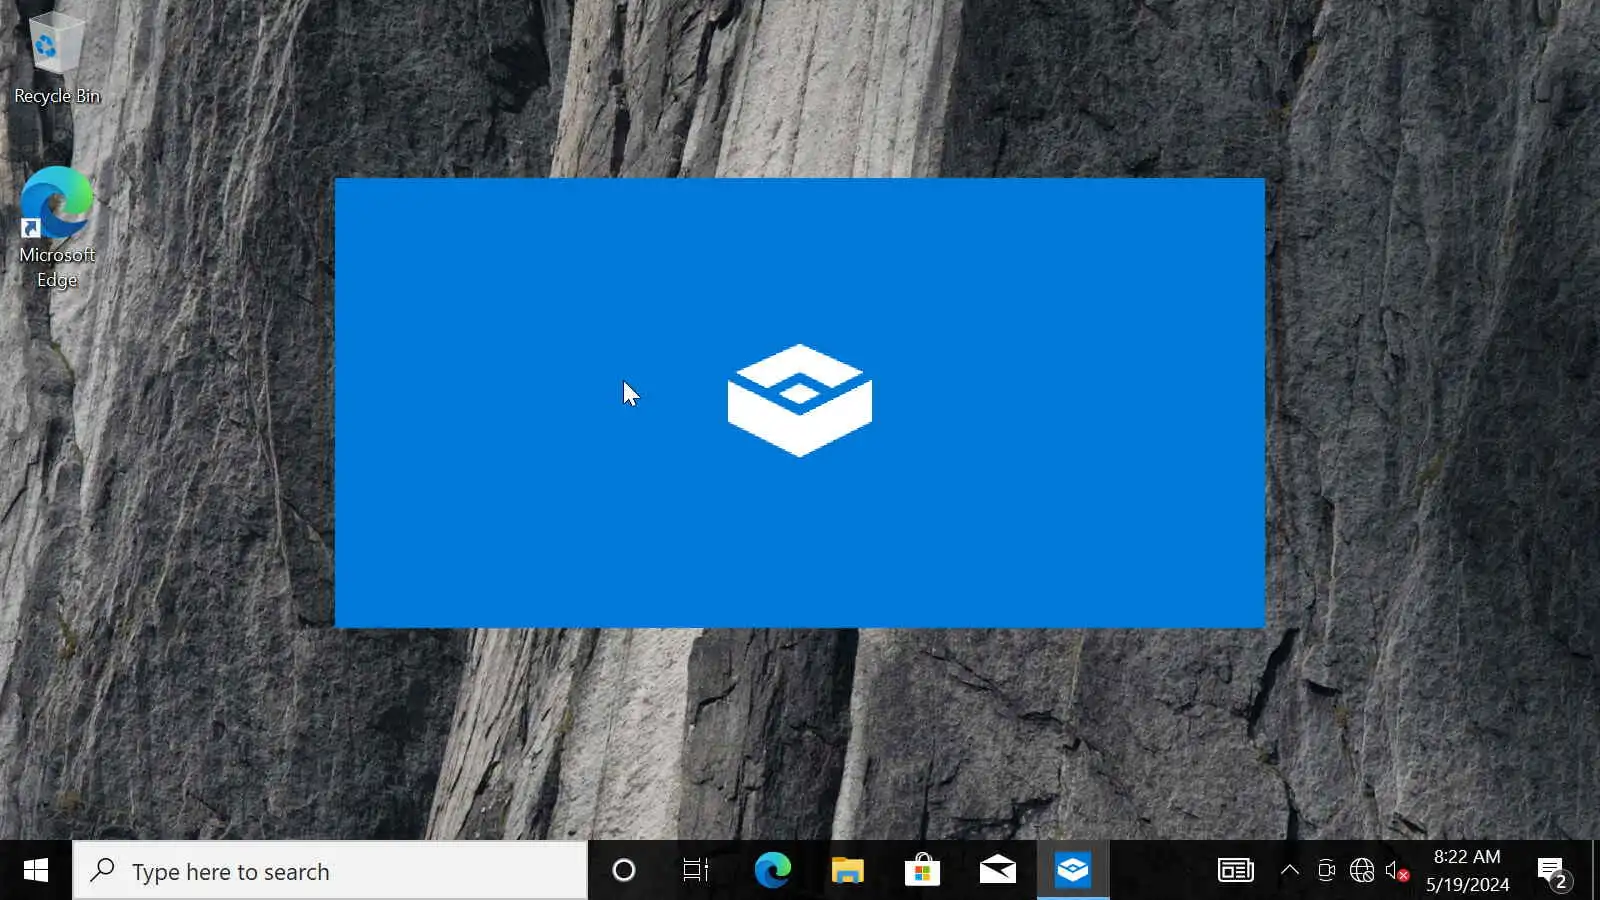Open the Windows Start menu
Image resolution: width=1600 pixels, height=900 pixels.
click(x=36, y=871)
